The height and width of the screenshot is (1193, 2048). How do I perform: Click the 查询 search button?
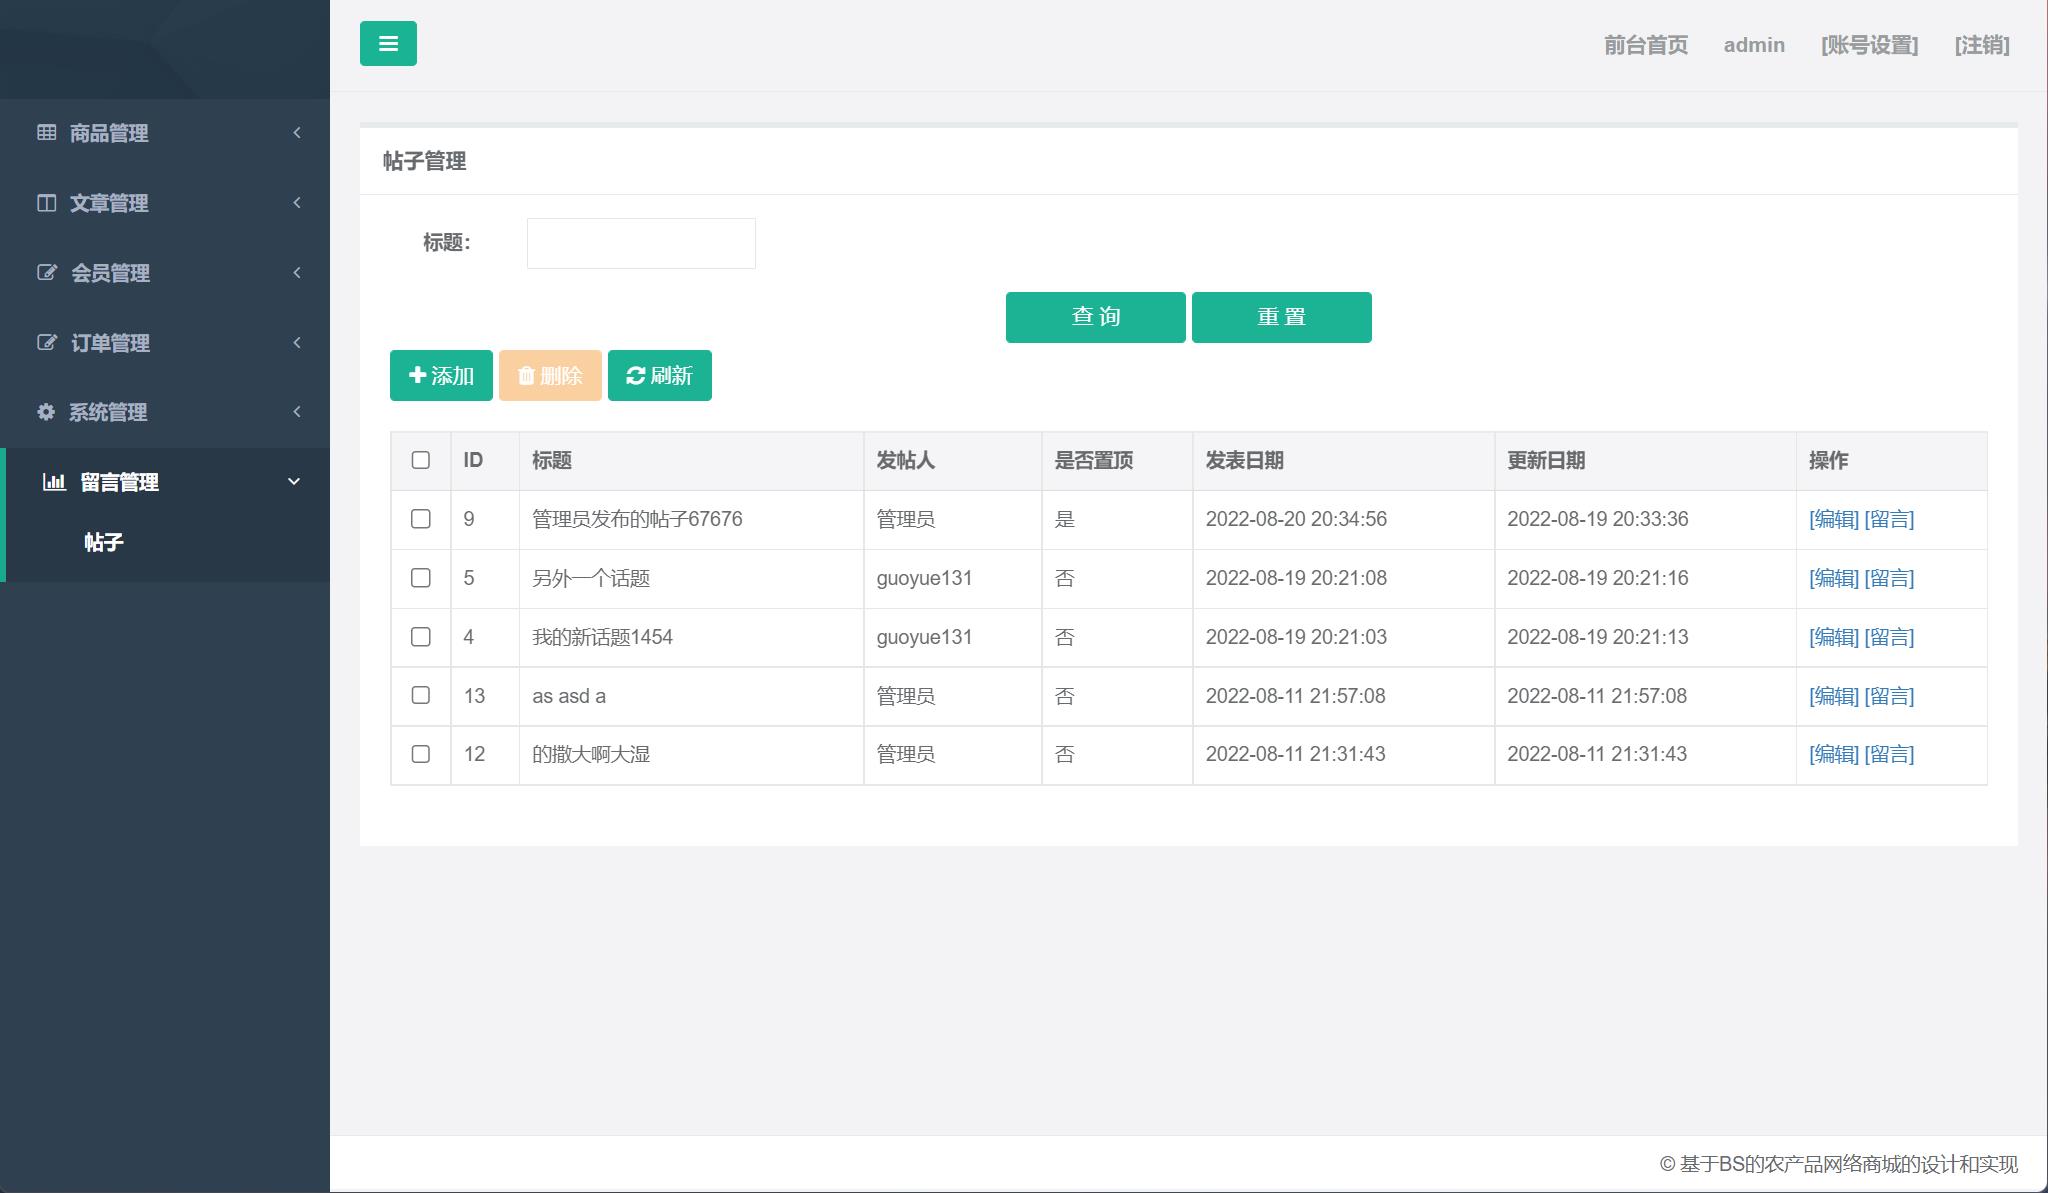pos(1095,317)
